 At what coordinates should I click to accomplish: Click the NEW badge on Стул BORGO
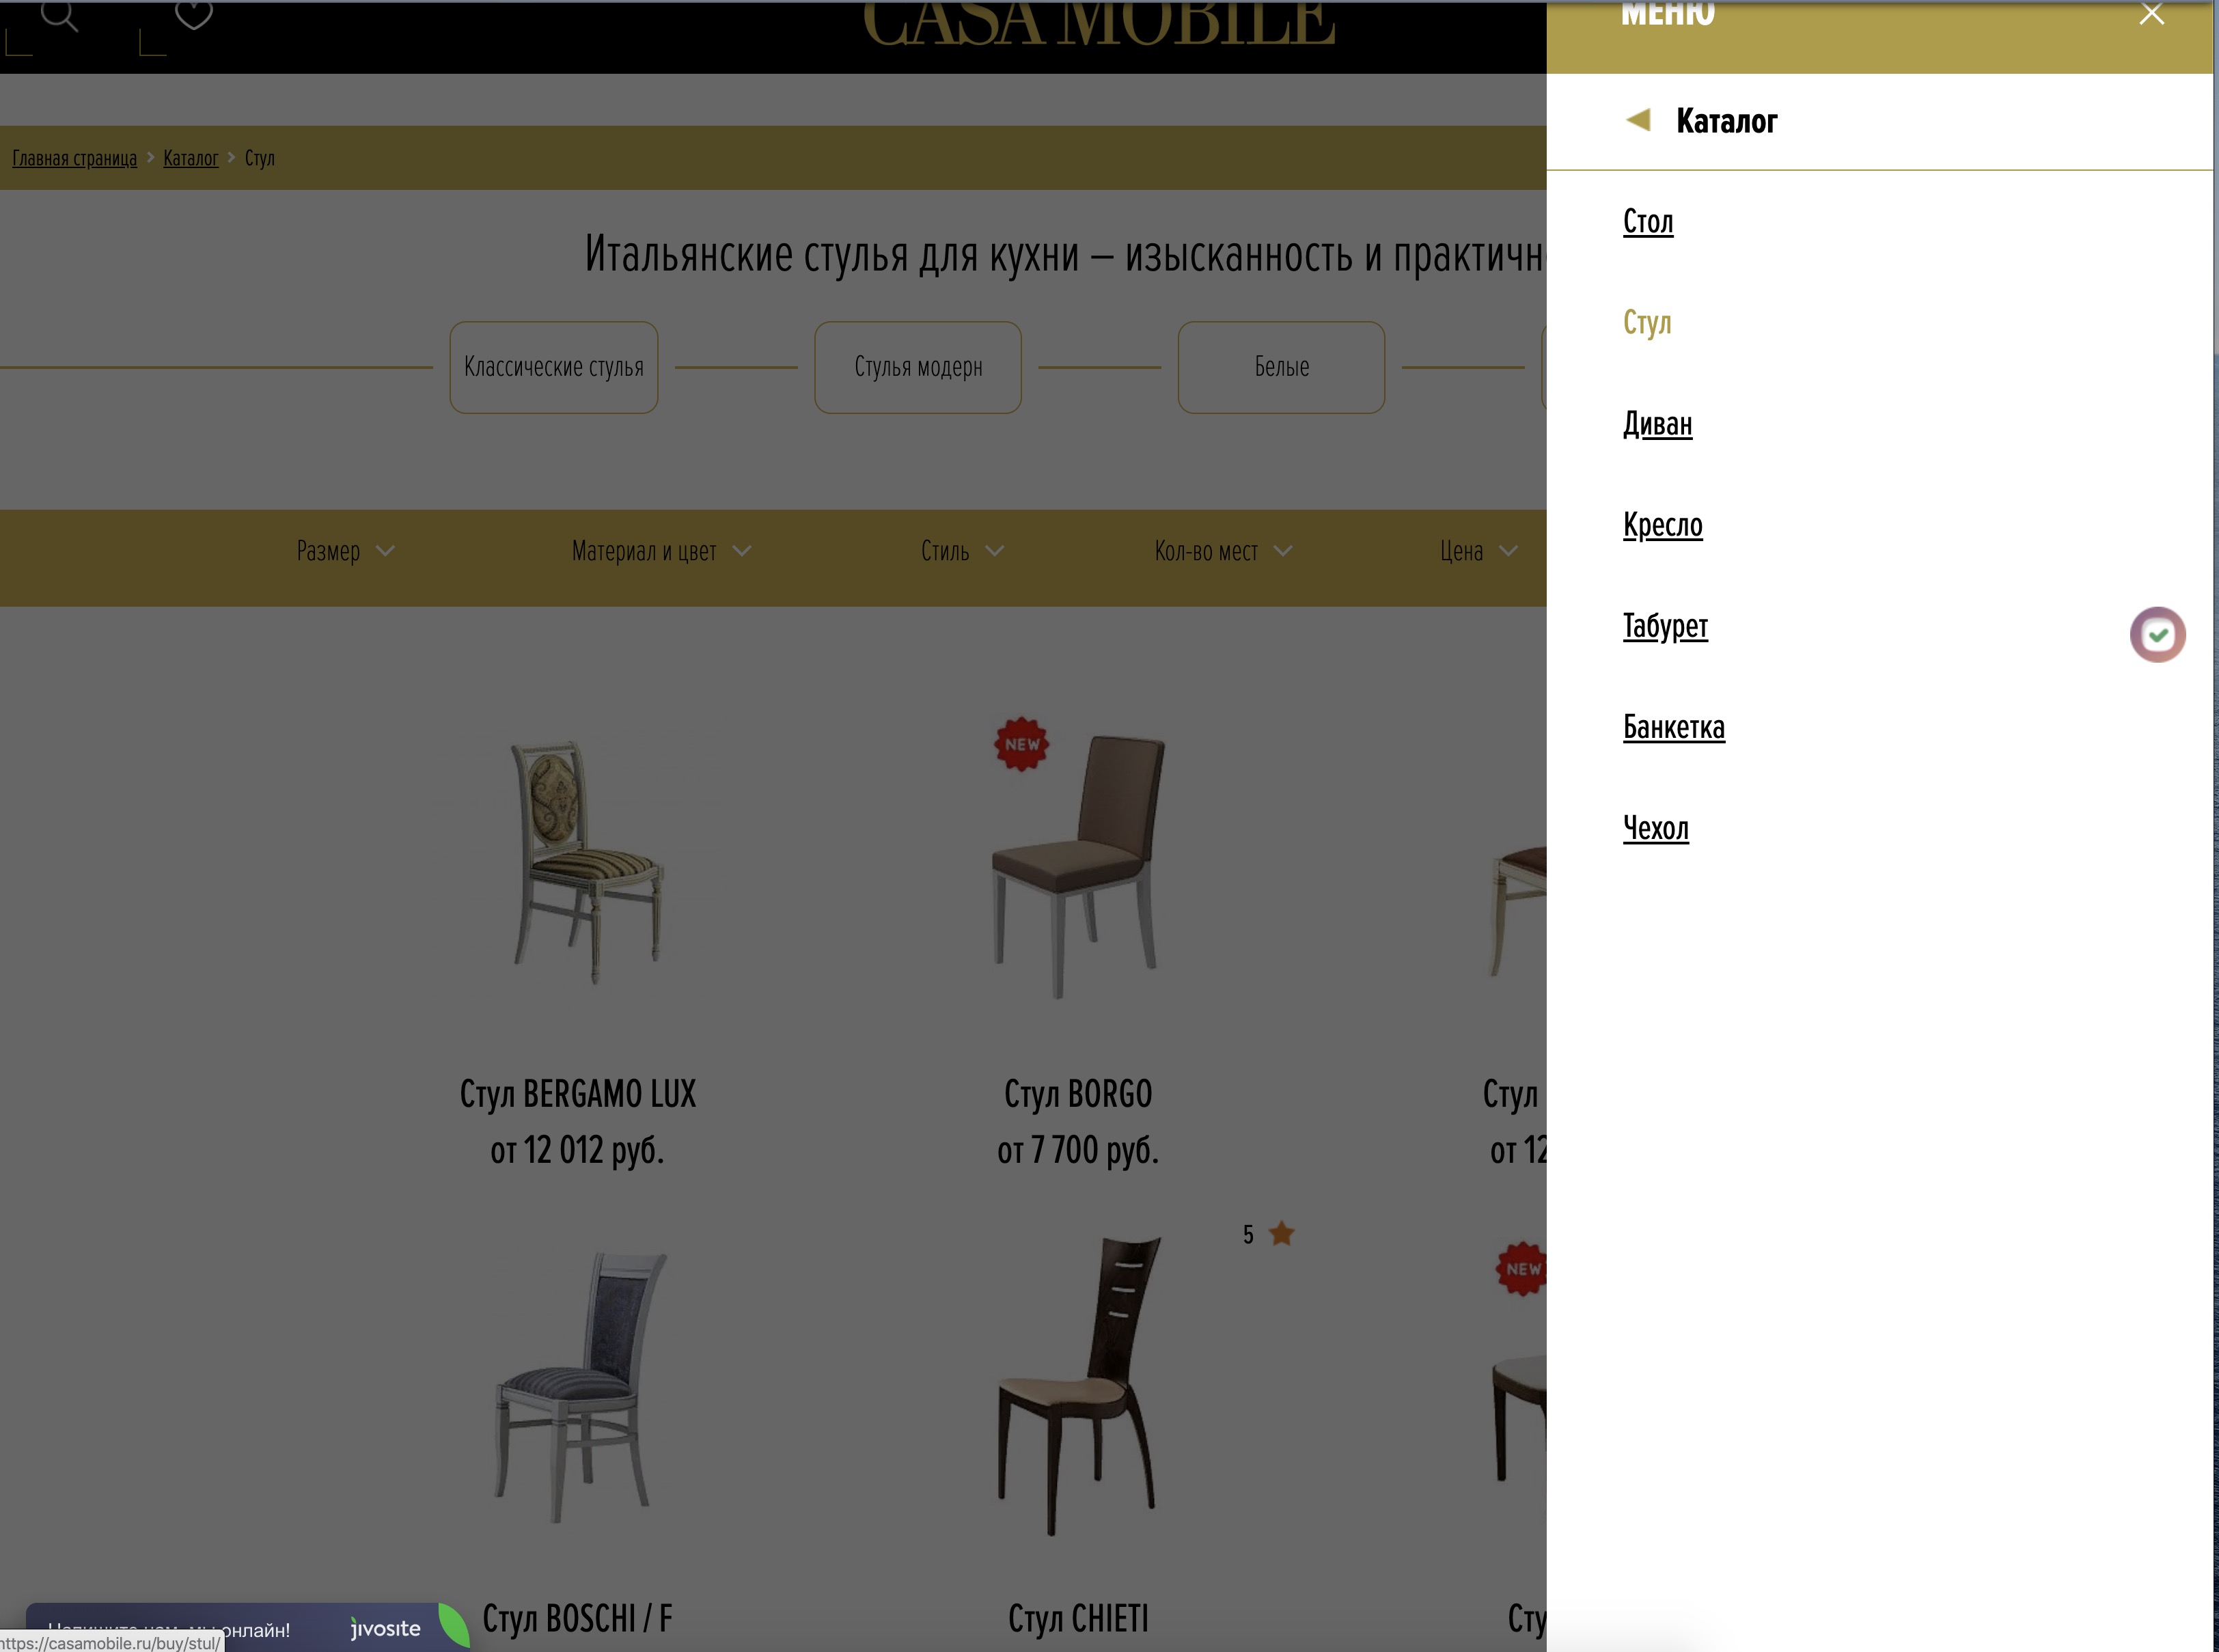(1021, 744)
